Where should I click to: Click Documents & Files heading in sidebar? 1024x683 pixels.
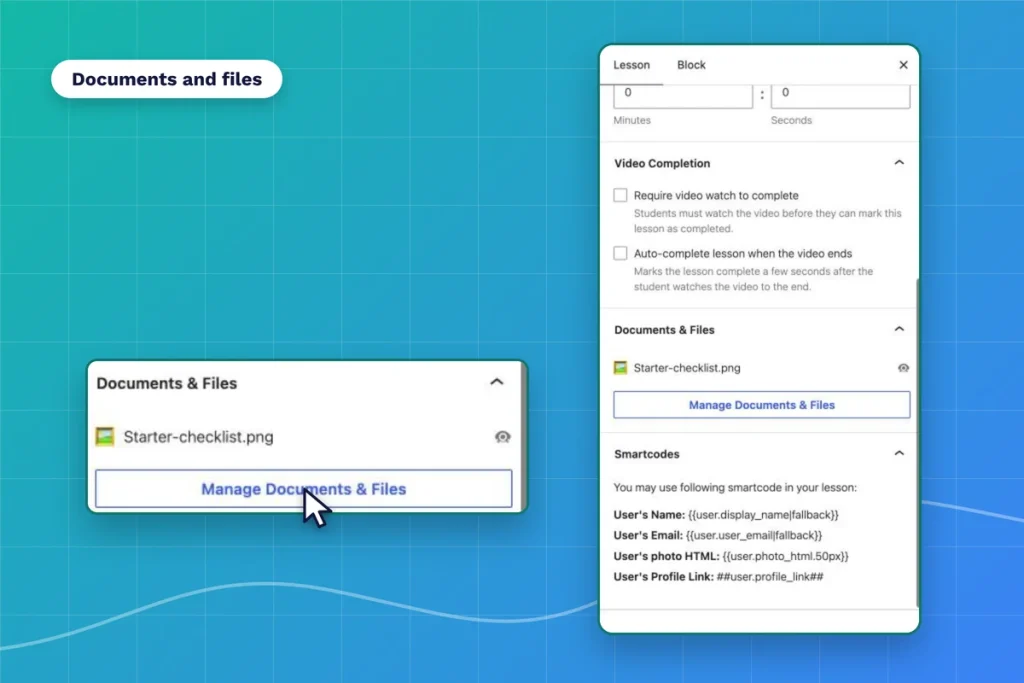click(664, 330)
